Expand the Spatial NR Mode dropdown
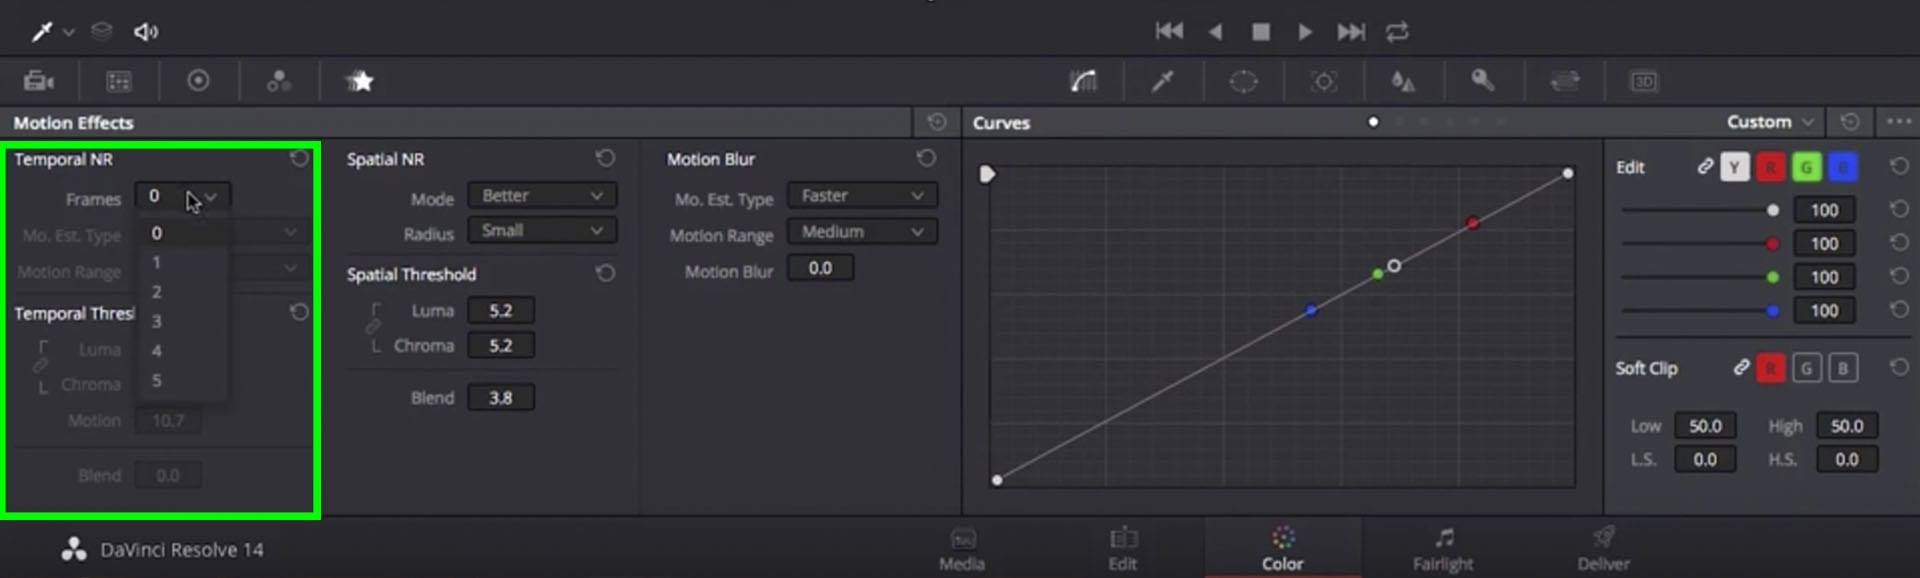Image resolution: width=1920 pixels, height=578 pixels. [x=541, y=196]
